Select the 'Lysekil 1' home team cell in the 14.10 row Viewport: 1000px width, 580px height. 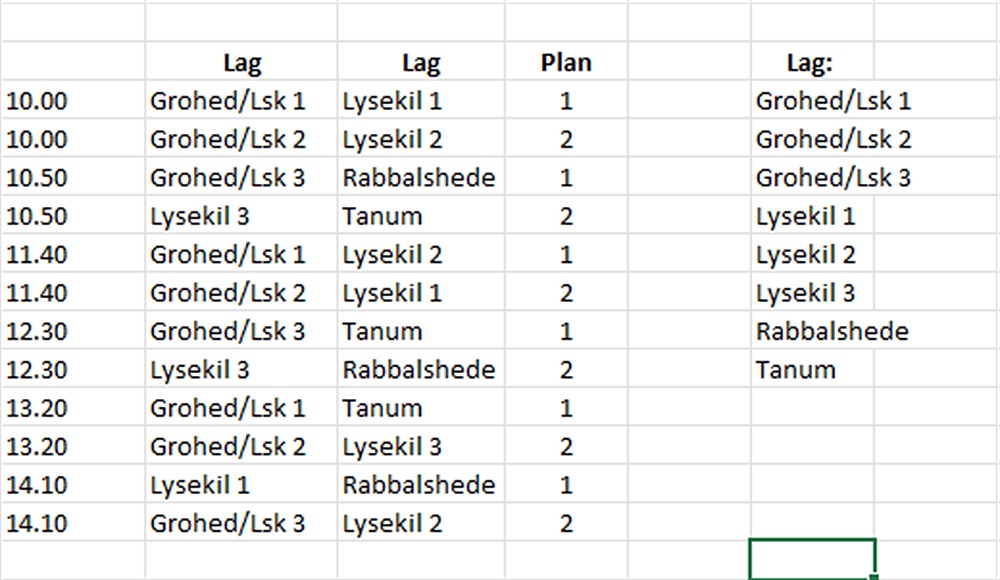(x=200, y=485)
